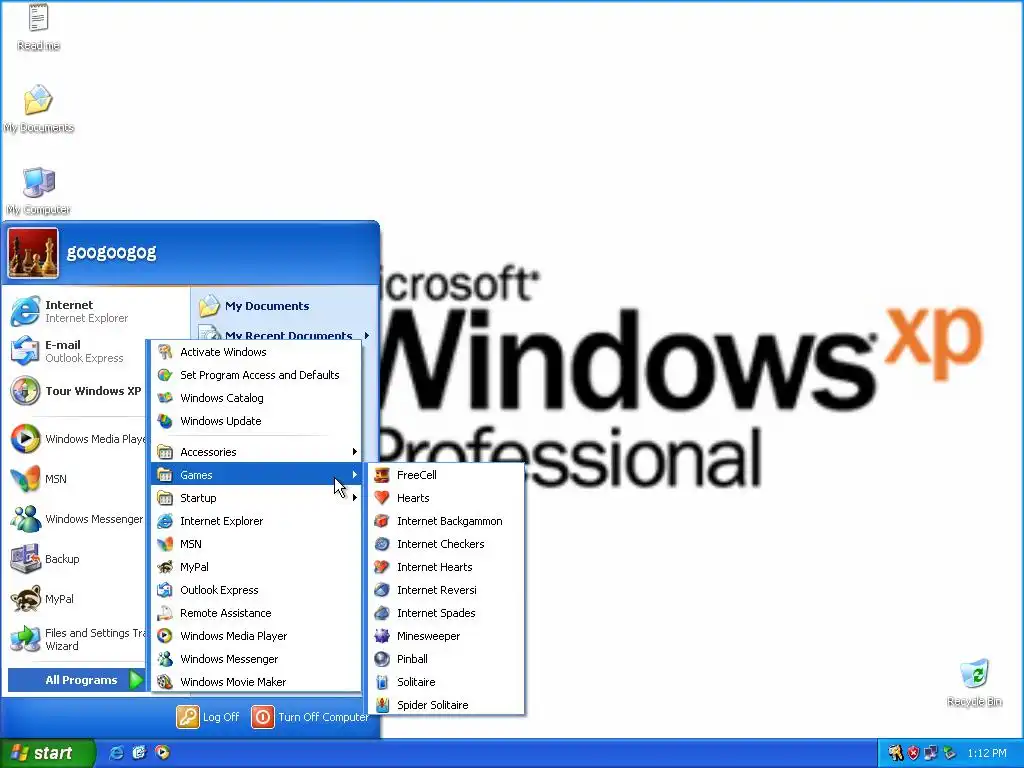The image size is (1024, 768).
Task: Click the Log Off button
Action: point(208,717)
